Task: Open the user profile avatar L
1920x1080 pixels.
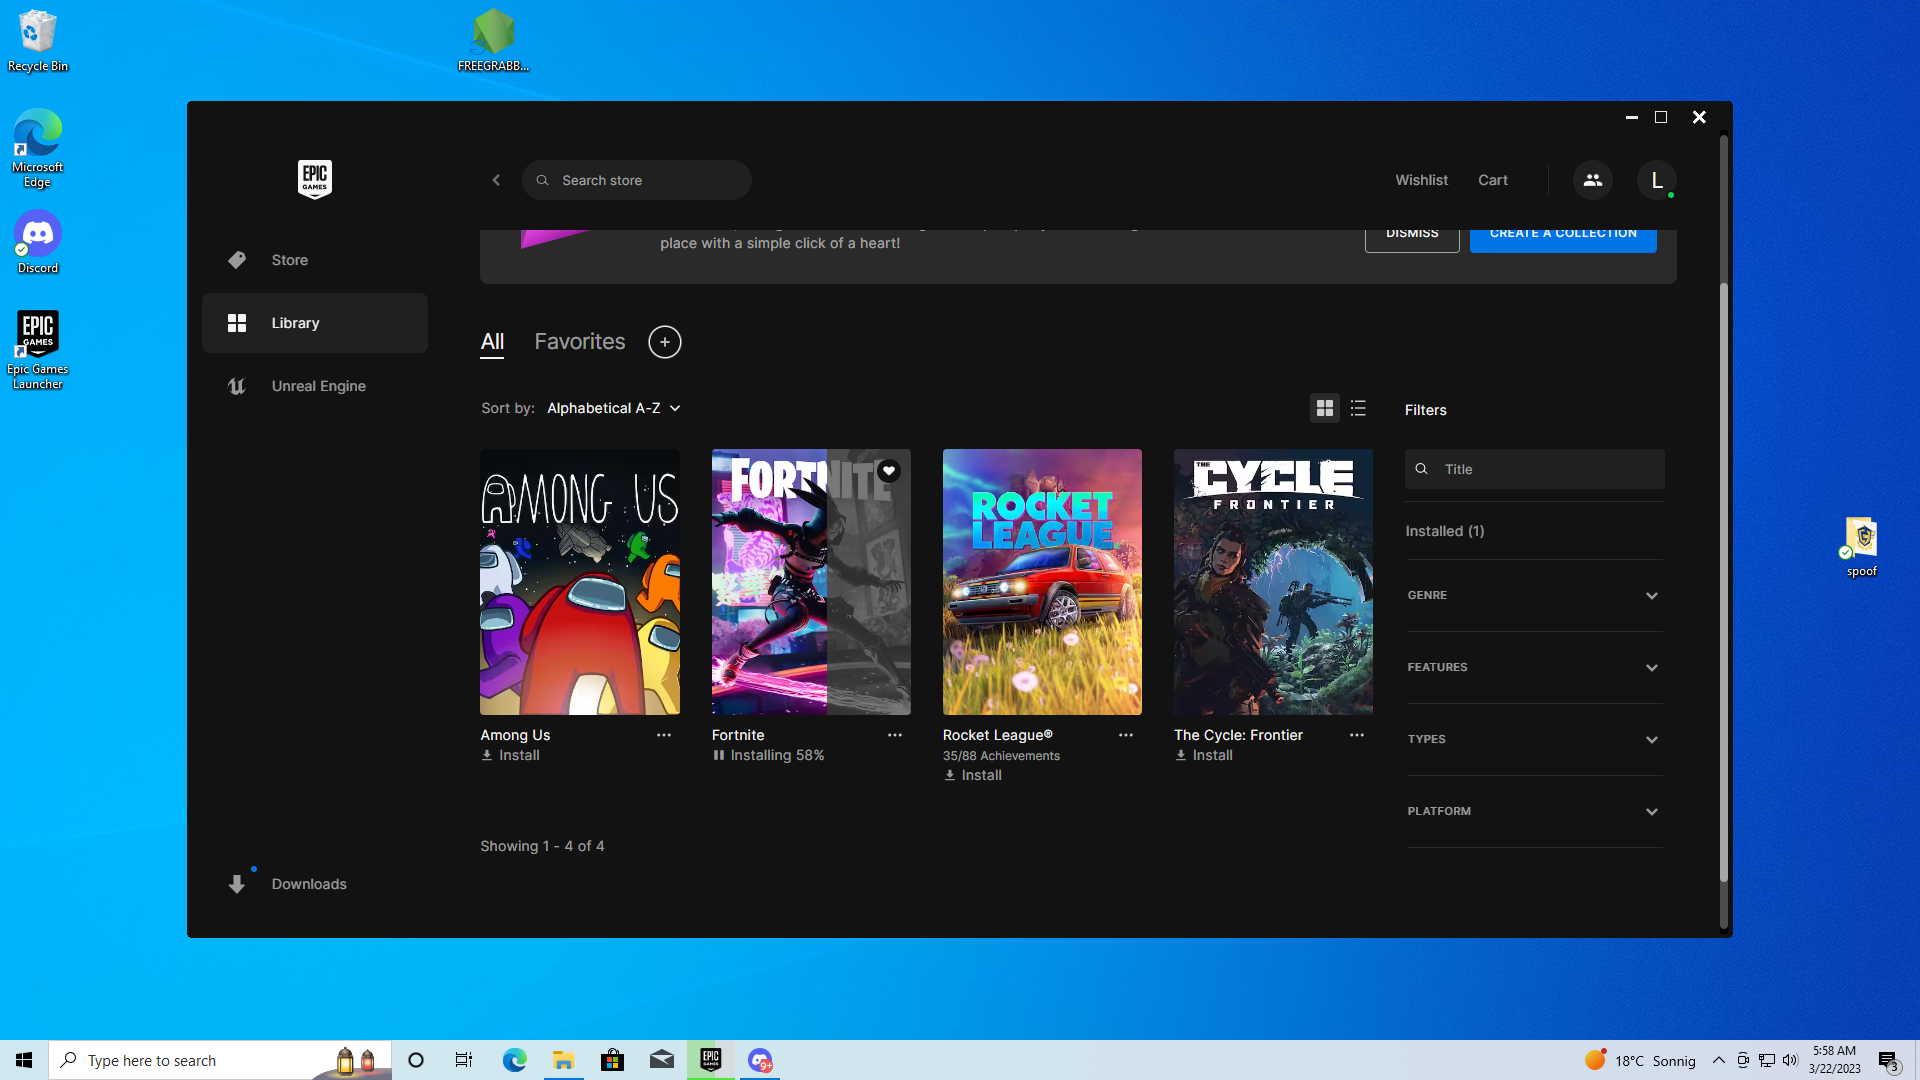Action: pyautogui.click(x=1656, y=180)
